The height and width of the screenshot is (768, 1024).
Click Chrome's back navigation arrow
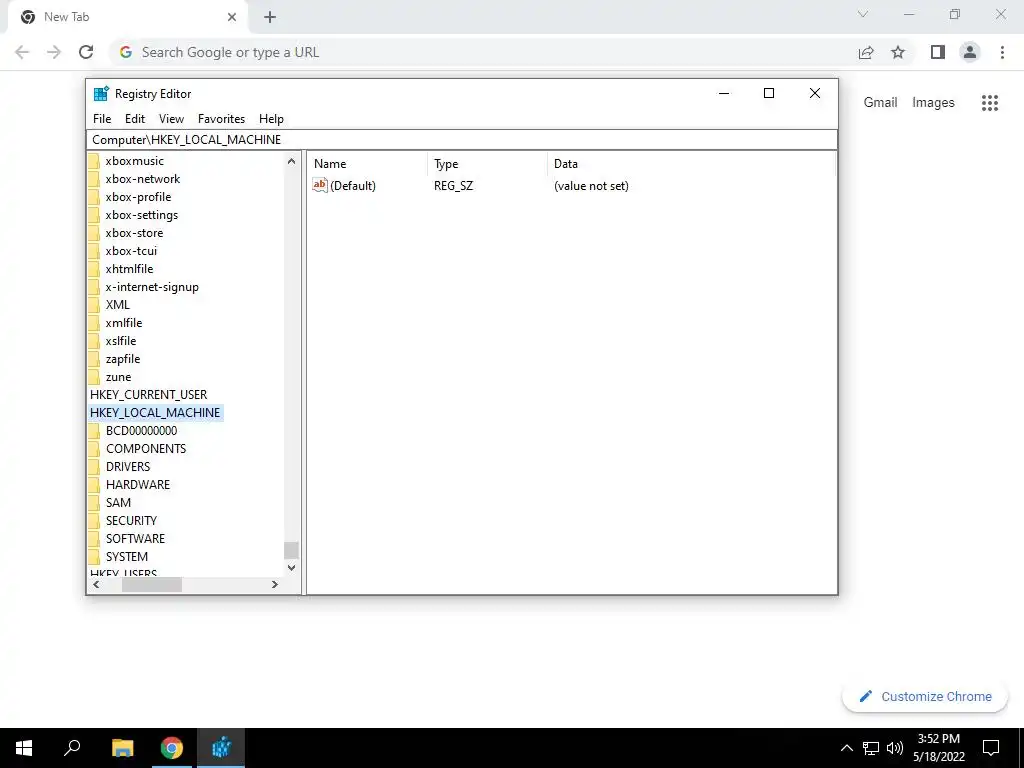[22, 52]
